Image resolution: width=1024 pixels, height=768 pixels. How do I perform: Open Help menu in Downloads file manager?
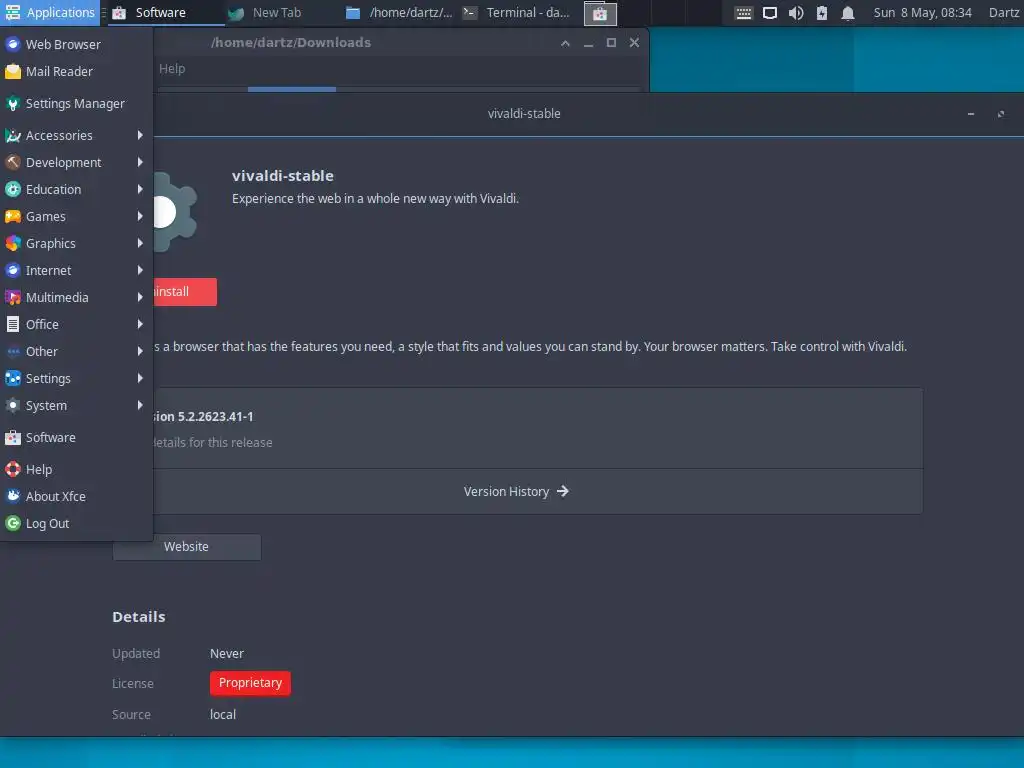[x=172, y=69]
